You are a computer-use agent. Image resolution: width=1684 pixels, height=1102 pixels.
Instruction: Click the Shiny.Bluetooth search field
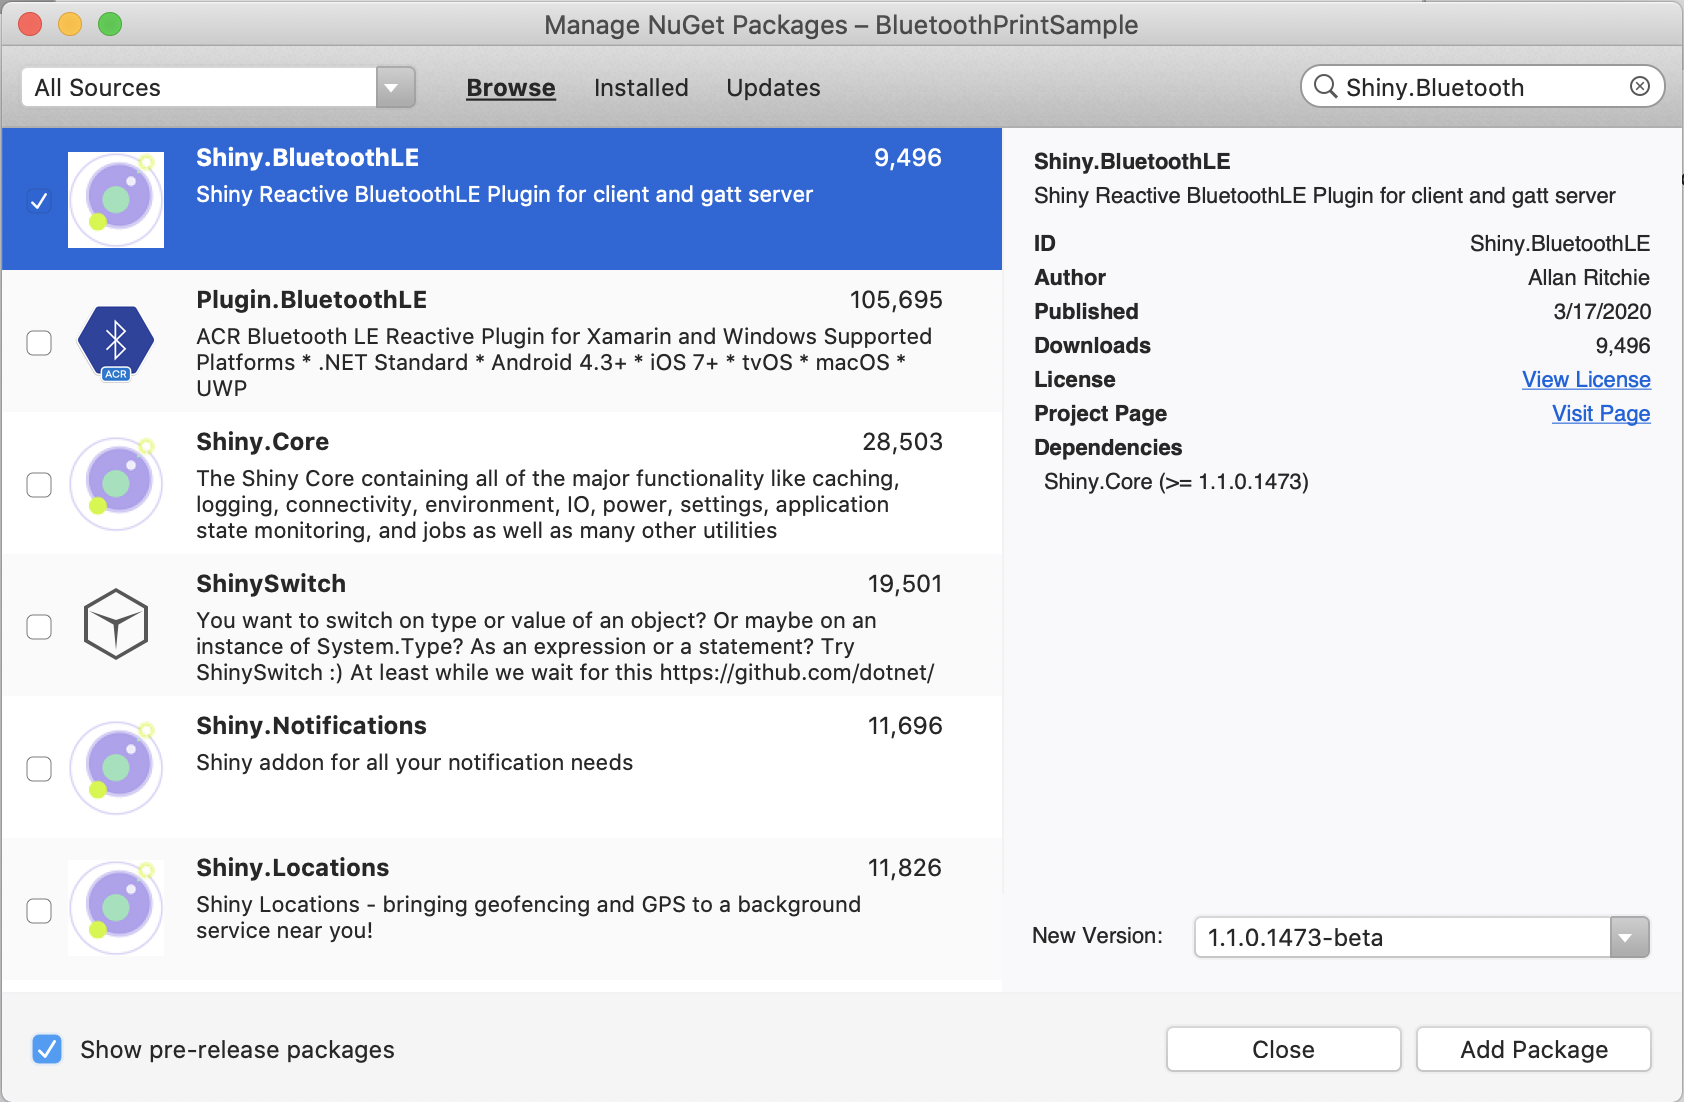pyautogui.click(x=1482, y=87)
